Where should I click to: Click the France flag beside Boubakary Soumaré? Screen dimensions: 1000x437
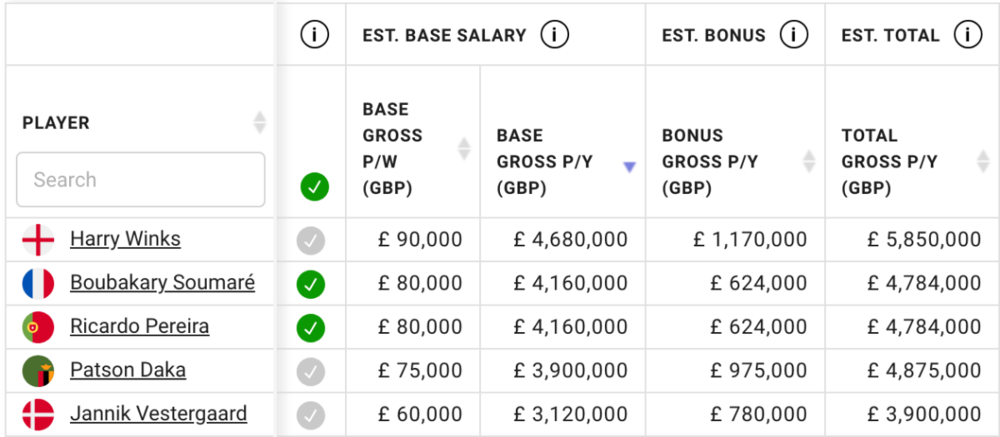point(38,283)
